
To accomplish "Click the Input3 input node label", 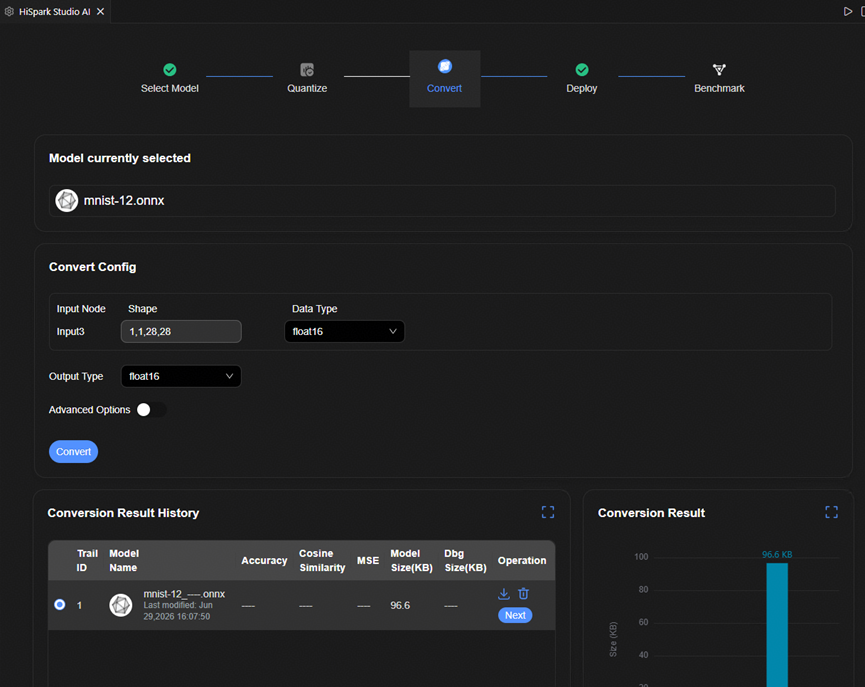I will point(71,332).
